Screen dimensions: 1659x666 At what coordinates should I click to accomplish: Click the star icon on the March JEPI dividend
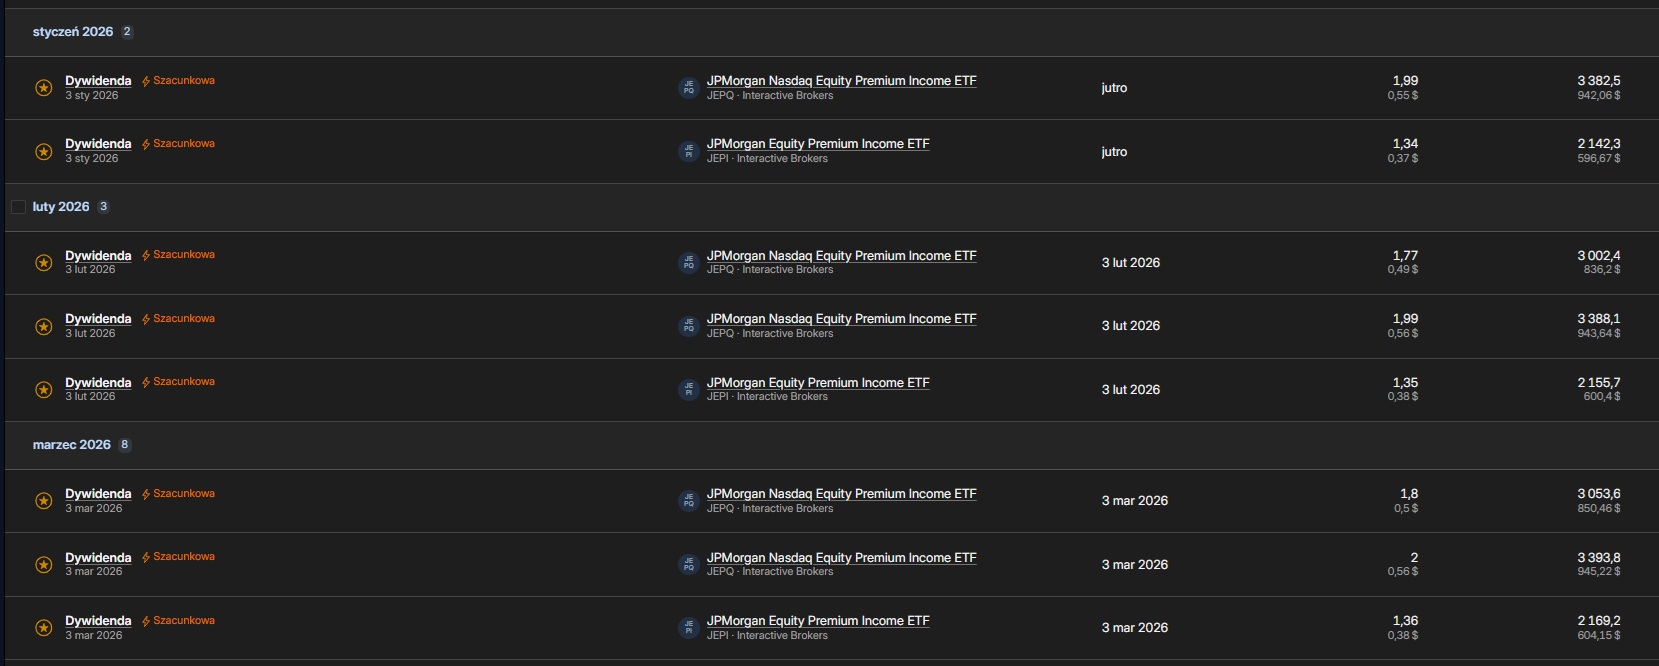coord(44,628)
